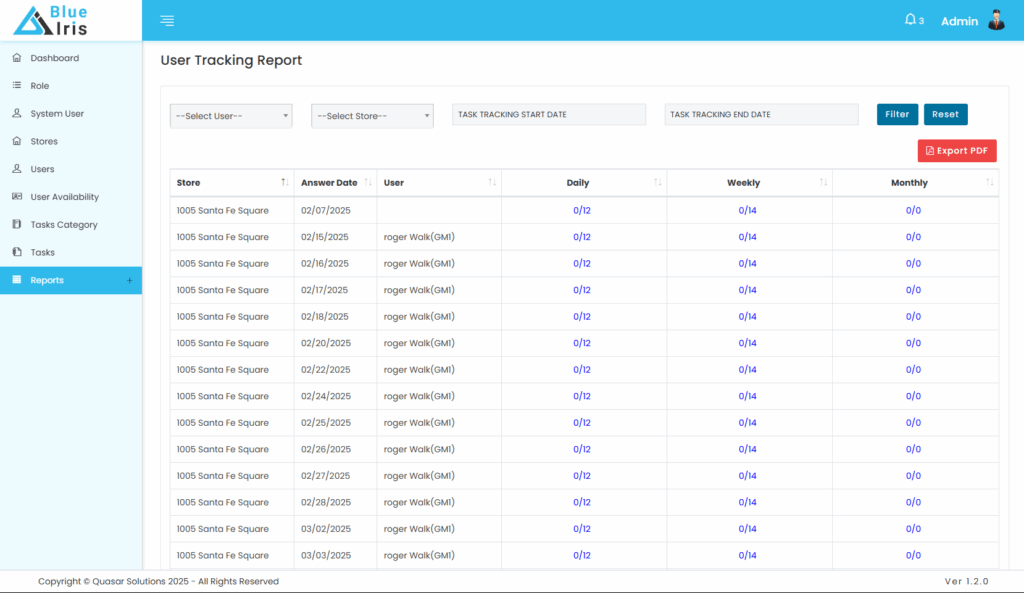Click the Task Tracking End Date field
This screenshot has height=593, width=1024.
761,114
